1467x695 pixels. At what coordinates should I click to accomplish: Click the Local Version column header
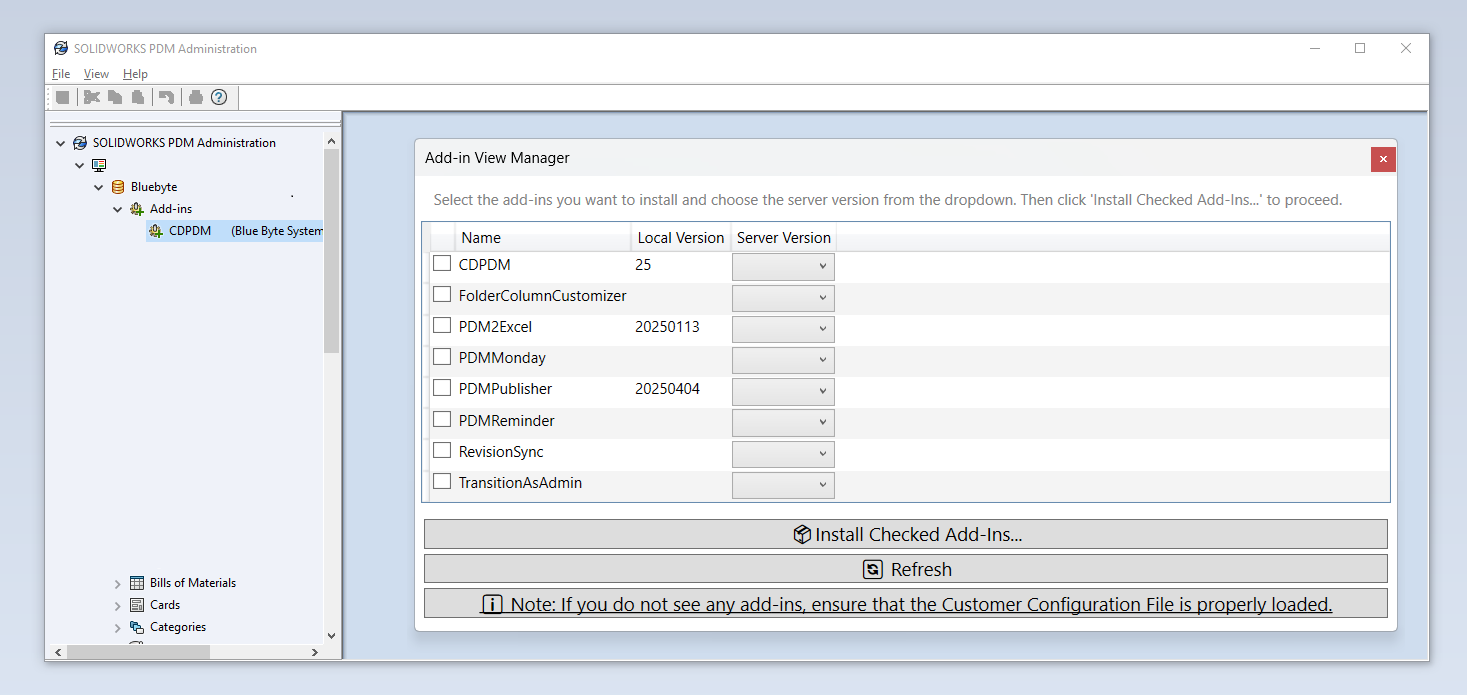pos(681,238)
